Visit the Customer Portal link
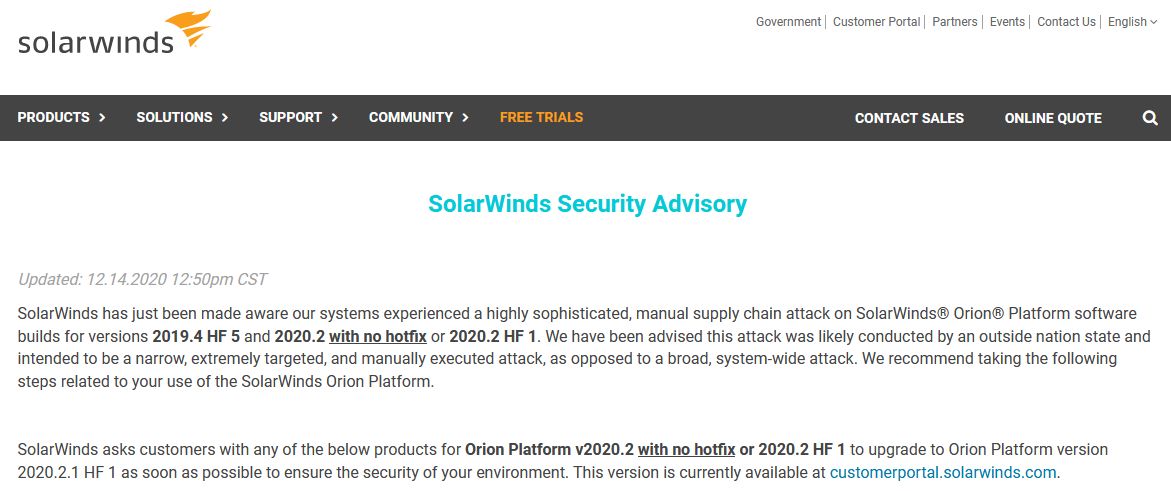The height and width of the screenshot is (491, 1171). [876, 22]
